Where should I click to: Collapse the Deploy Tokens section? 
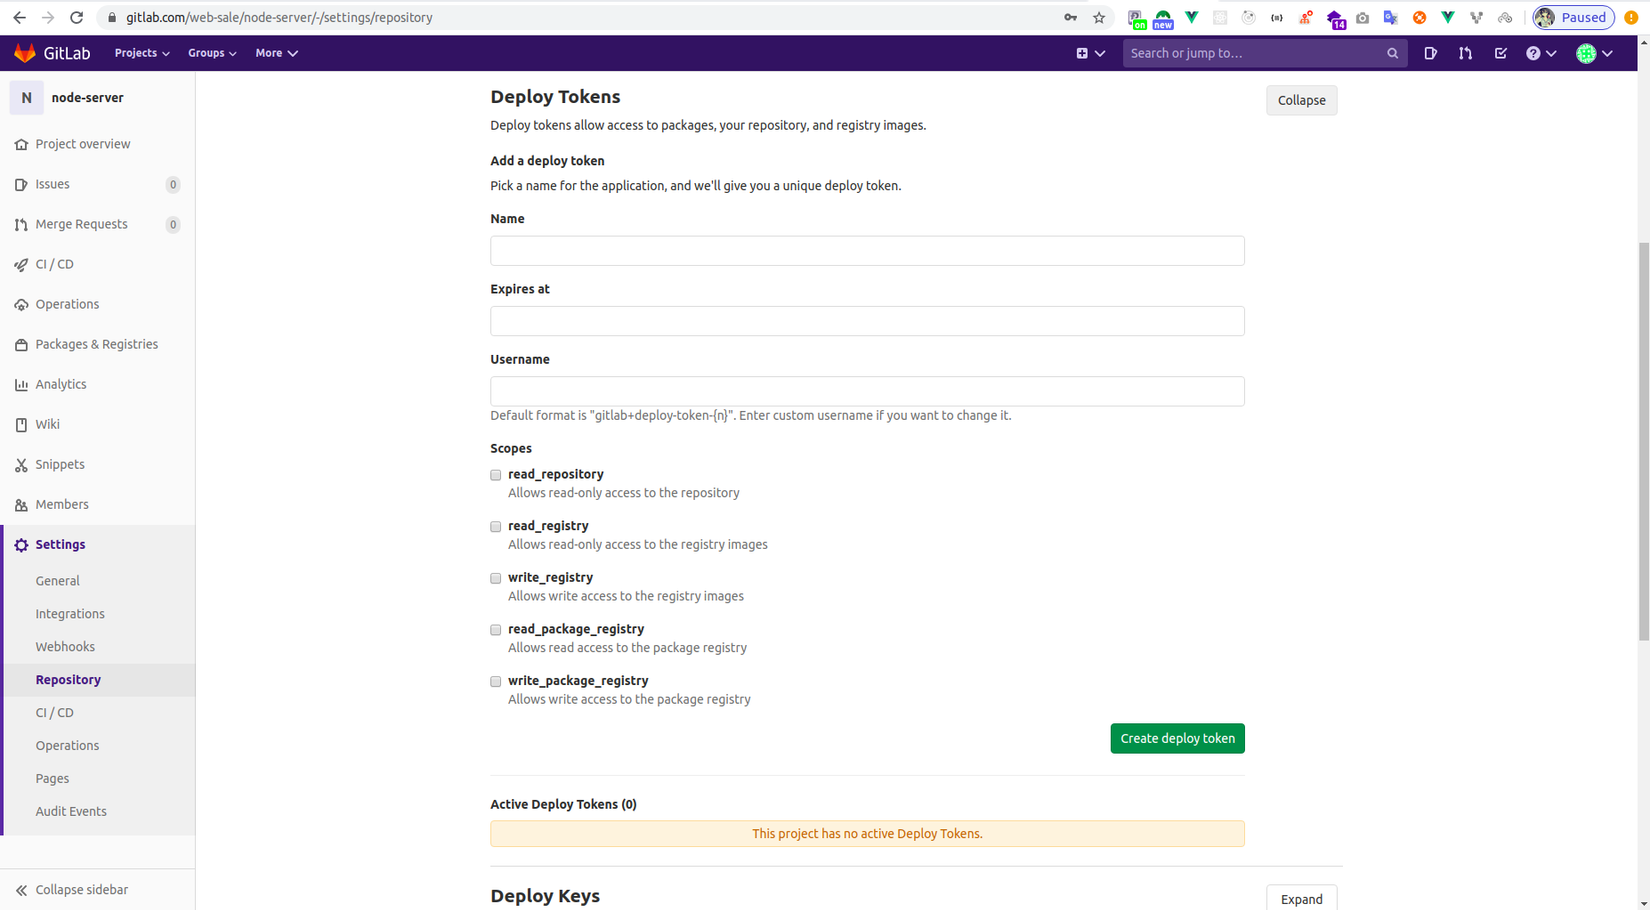[x=1301, y=100]
